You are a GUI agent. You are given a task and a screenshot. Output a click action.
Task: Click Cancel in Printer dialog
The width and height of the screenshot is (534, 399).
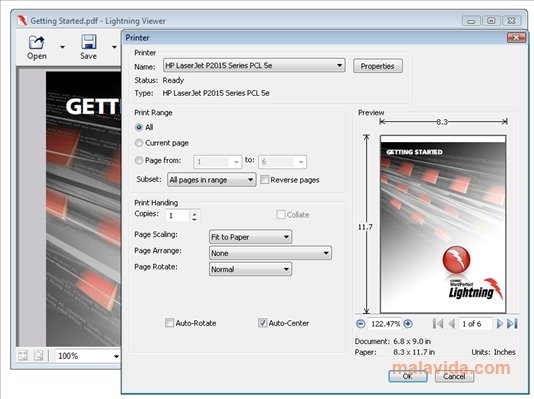click(x=454, y=376)
